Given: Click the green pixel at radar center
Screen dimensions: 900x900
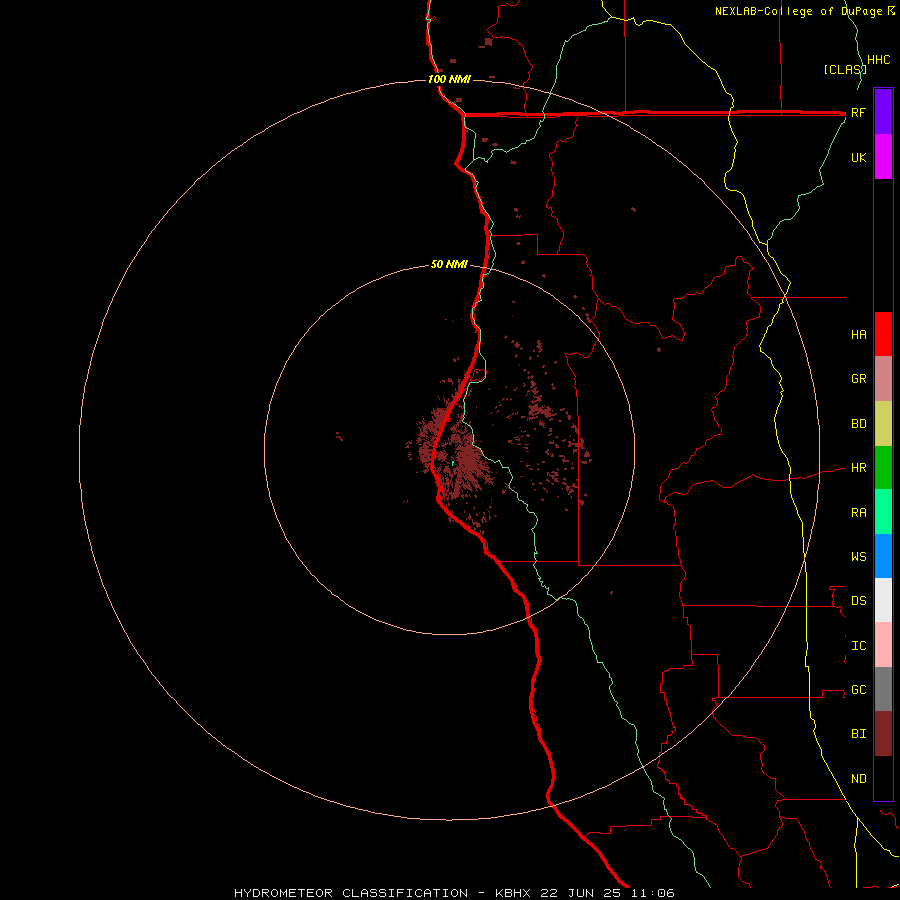Looking at the screenshot, I should (453, 463).
